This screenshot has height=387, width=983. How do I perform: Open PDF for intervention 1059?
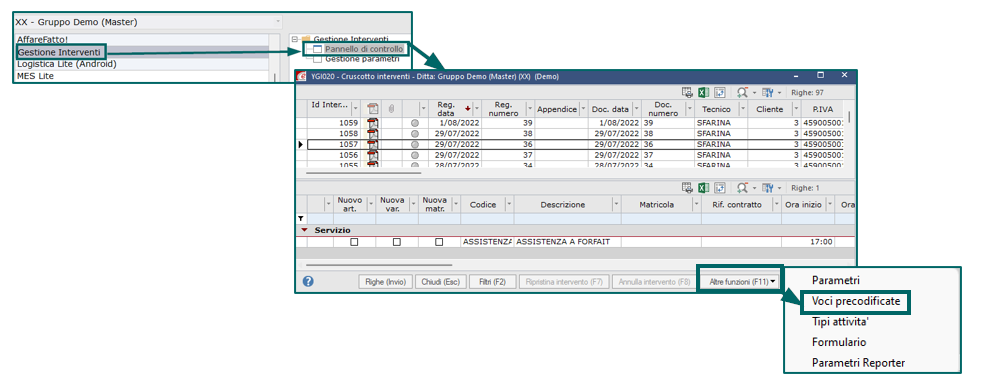click(372, 124)
